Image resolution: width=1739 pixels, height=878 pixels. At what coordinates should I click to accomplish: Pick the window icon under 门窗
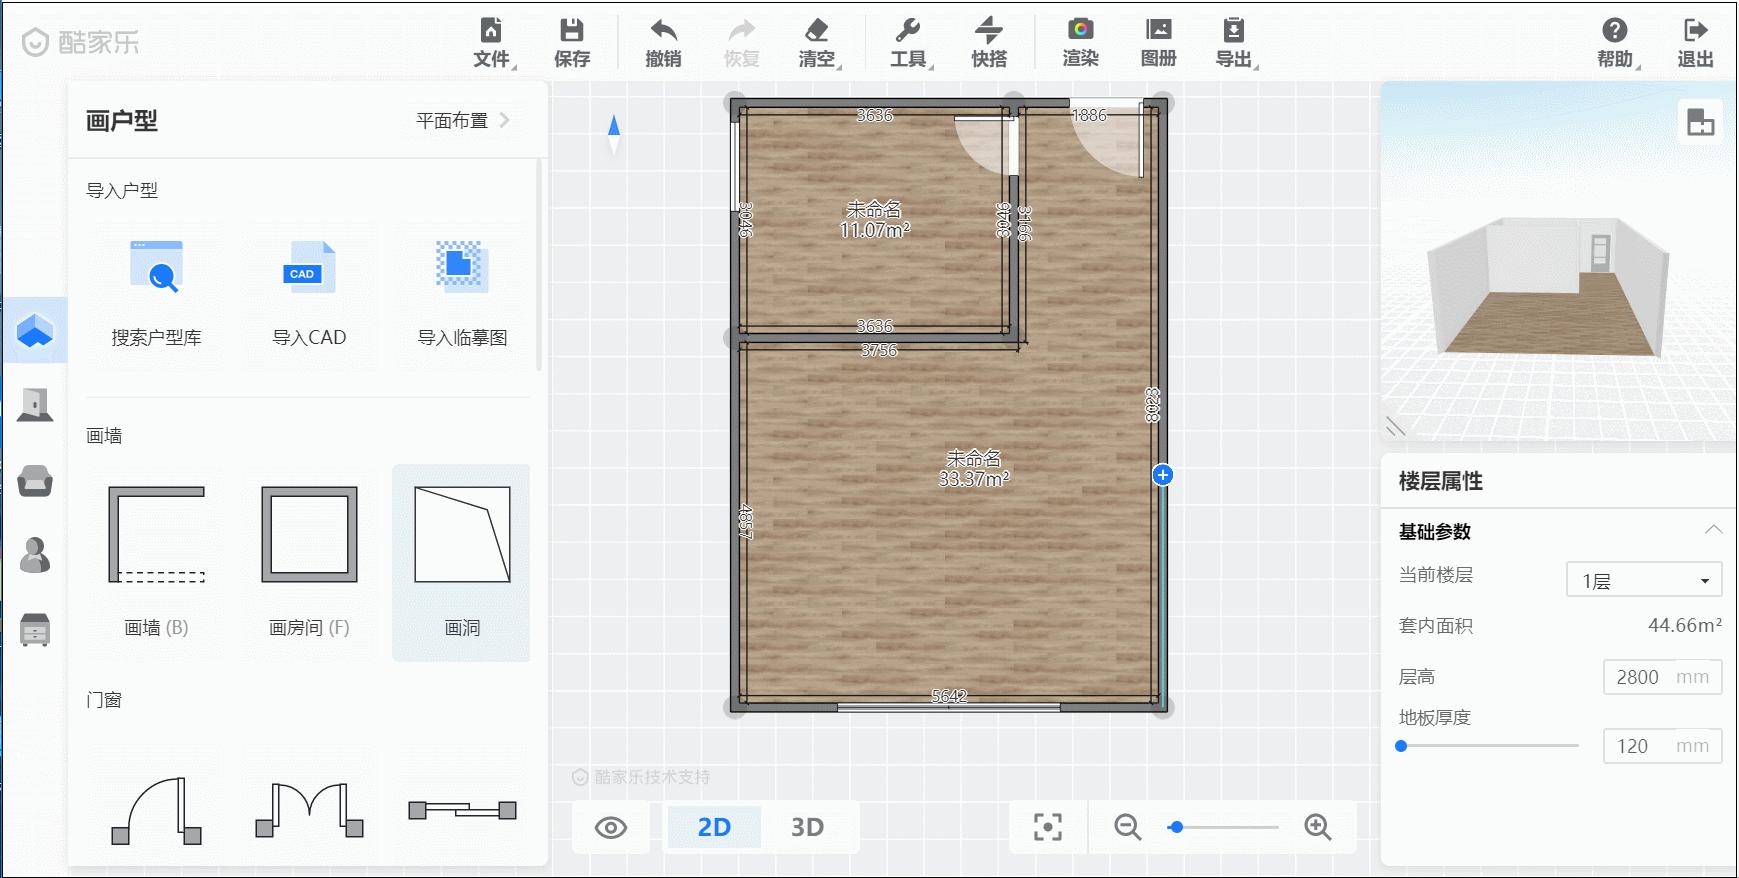[462, 810]
